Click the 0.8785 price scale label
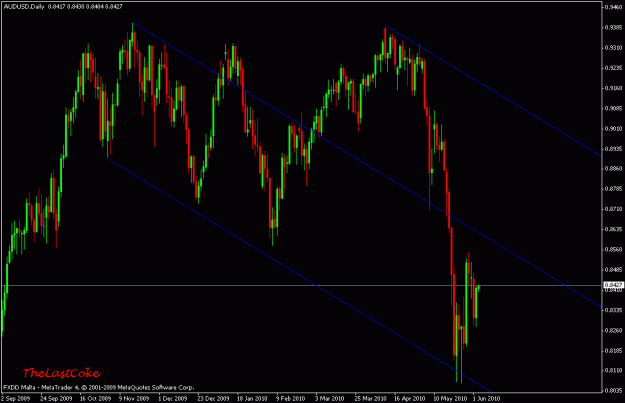This screenshot has width=625, height=403. (614, 189)
